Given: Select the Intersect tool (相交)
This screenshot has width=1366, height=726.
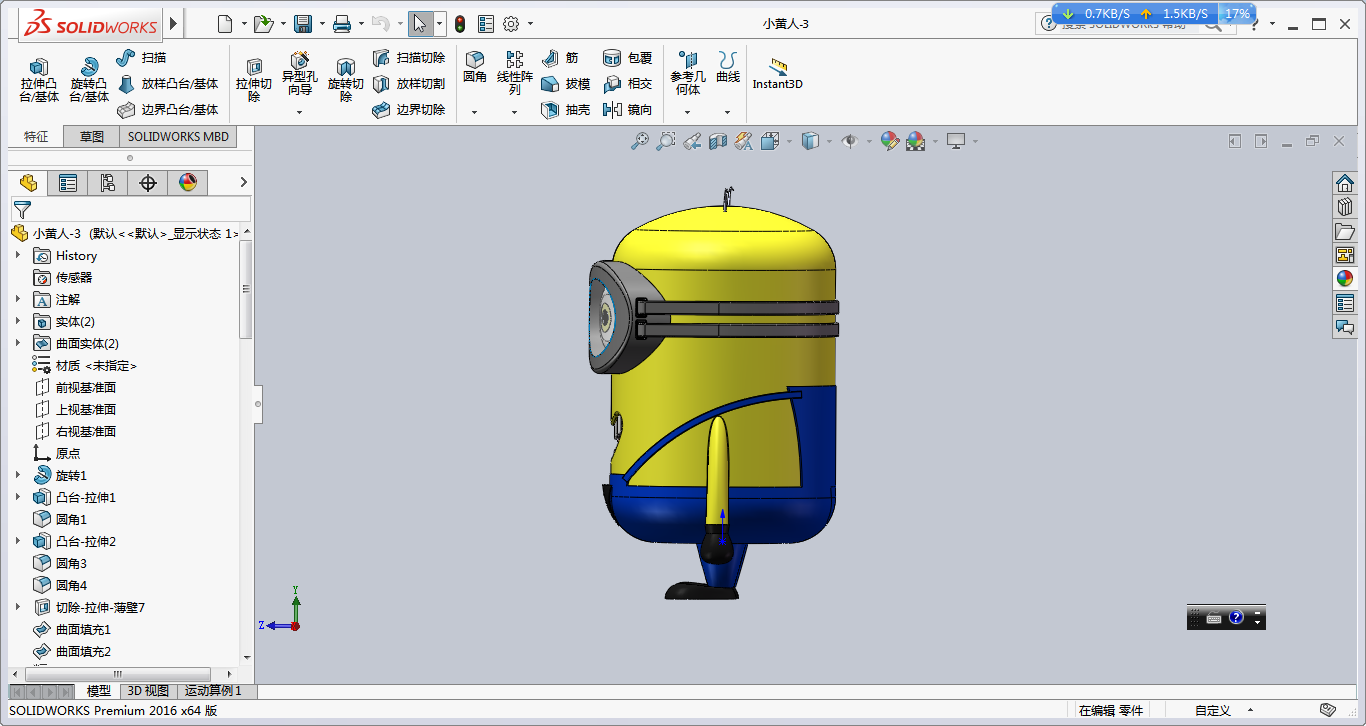Looking at the screenshot, I should point(627,84).
